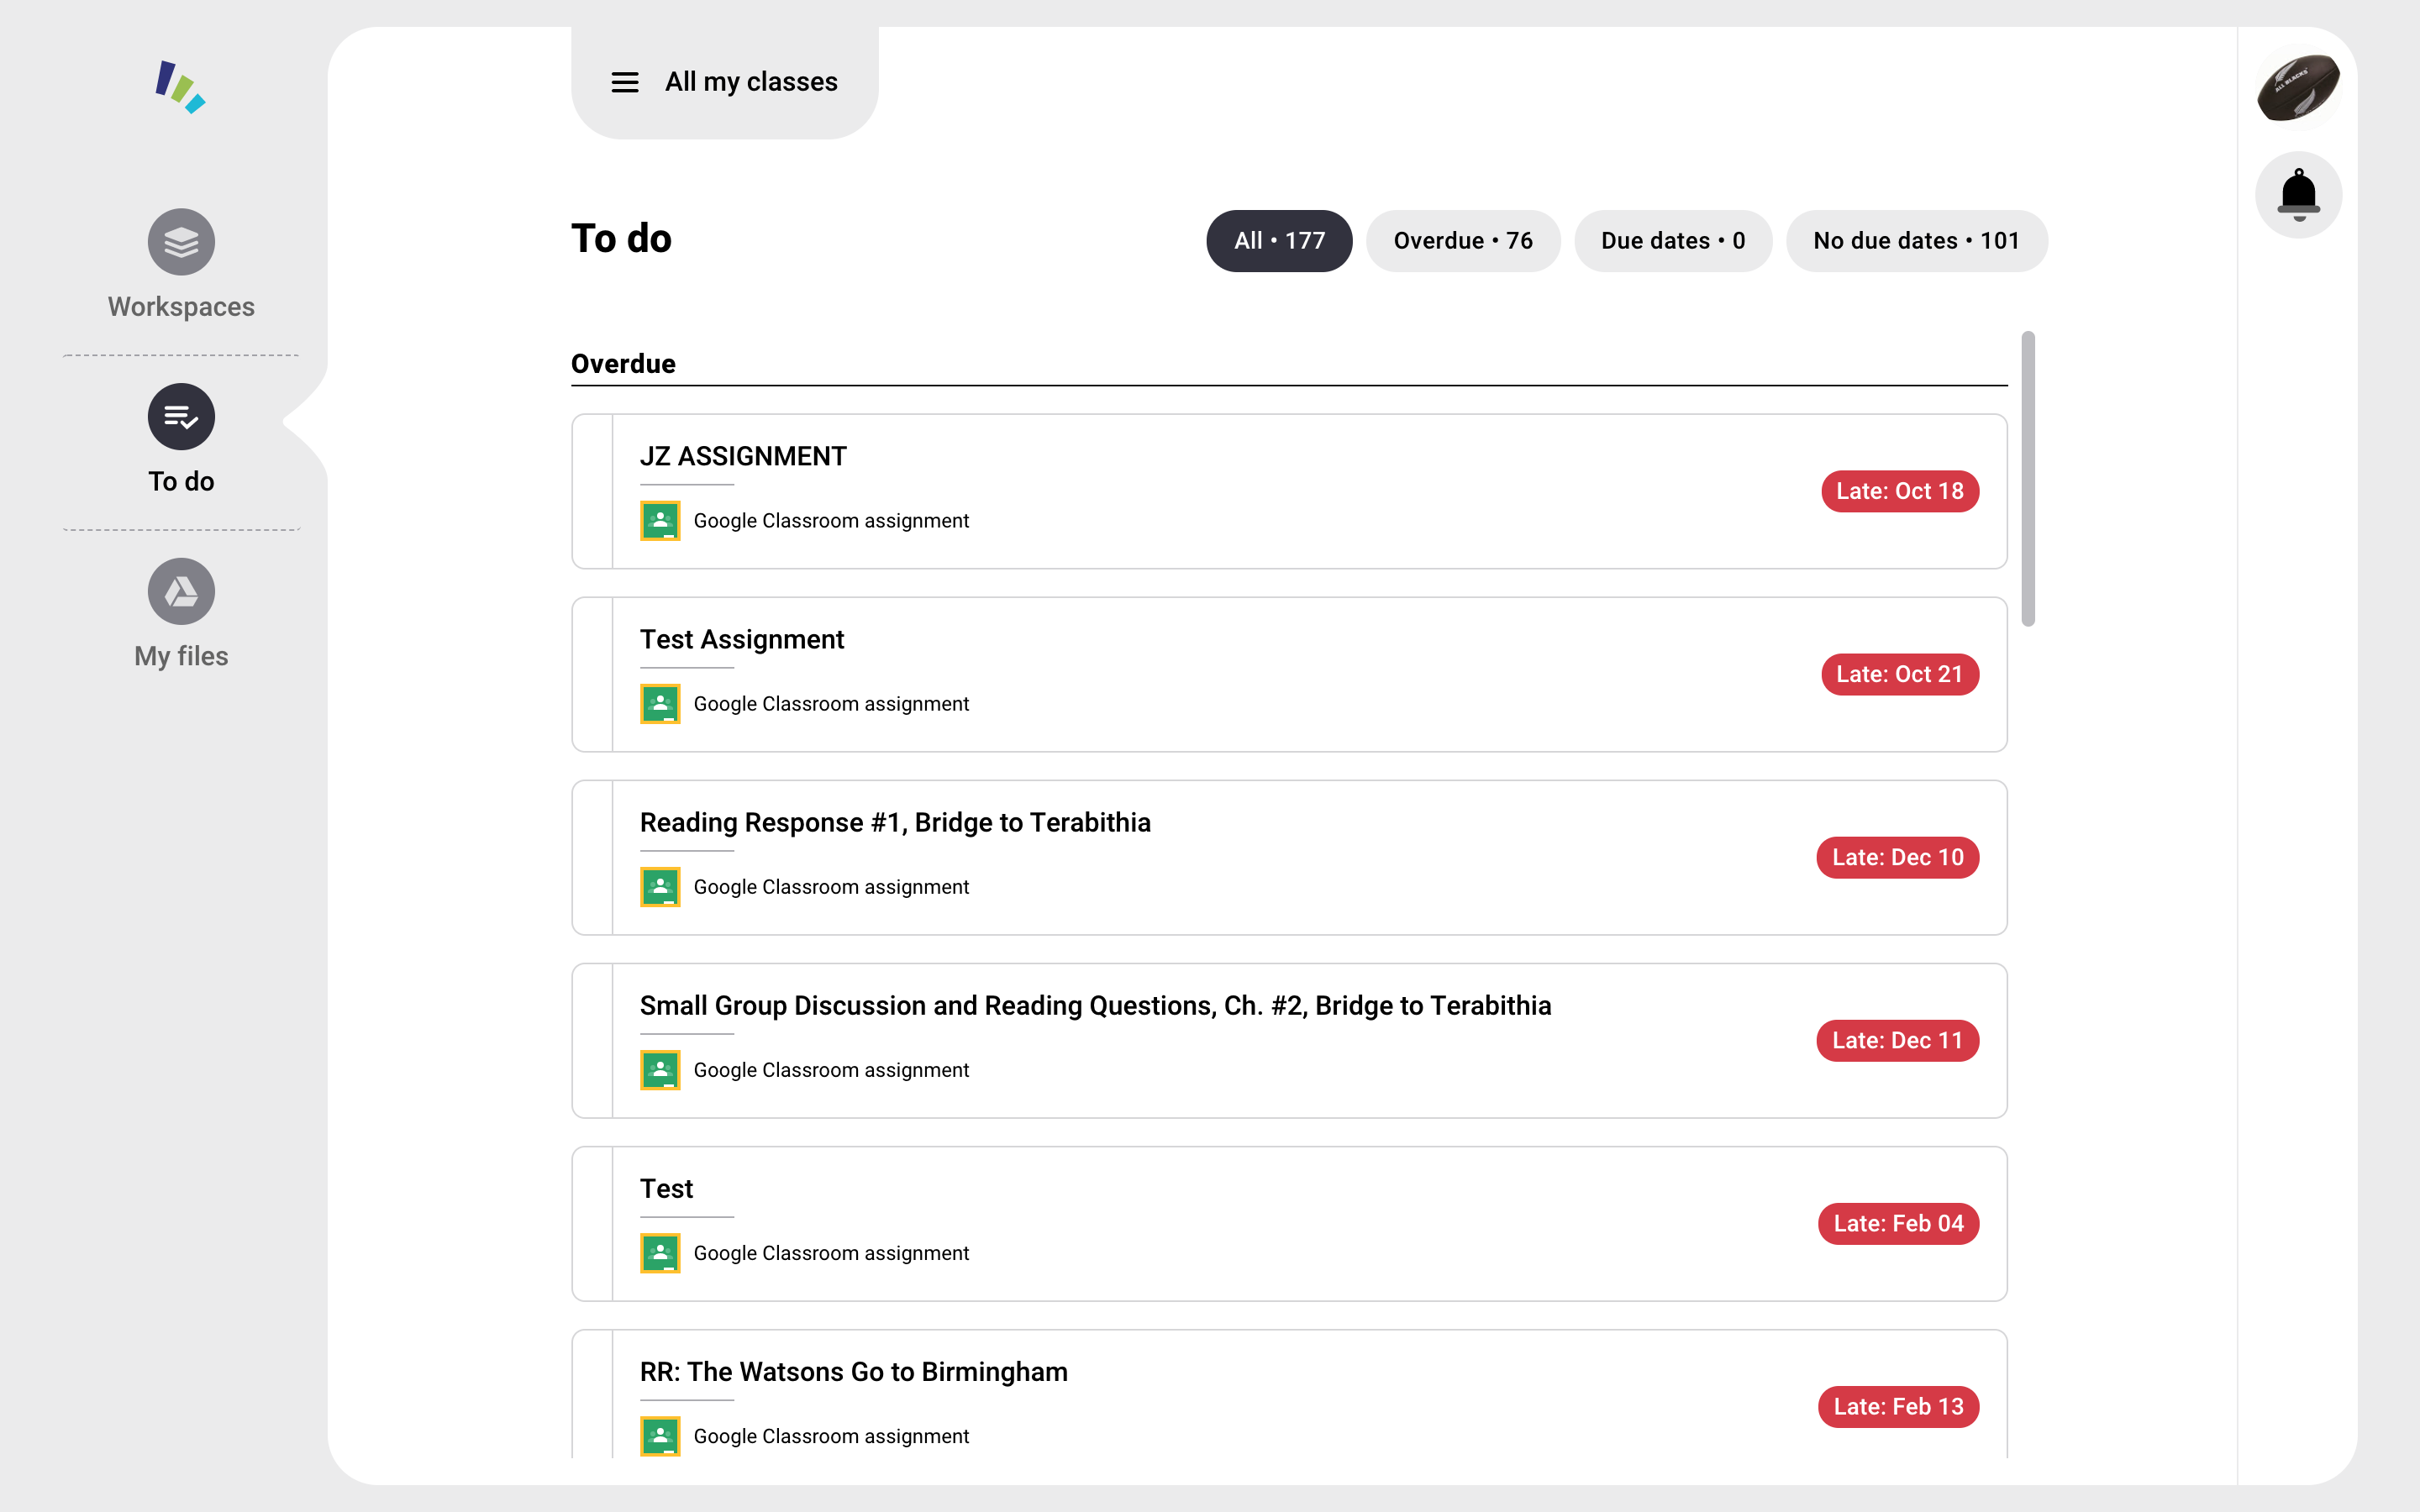2420x1512 pixels.
Task: Open the assignment titled Test
Action: click(666, 1189)
